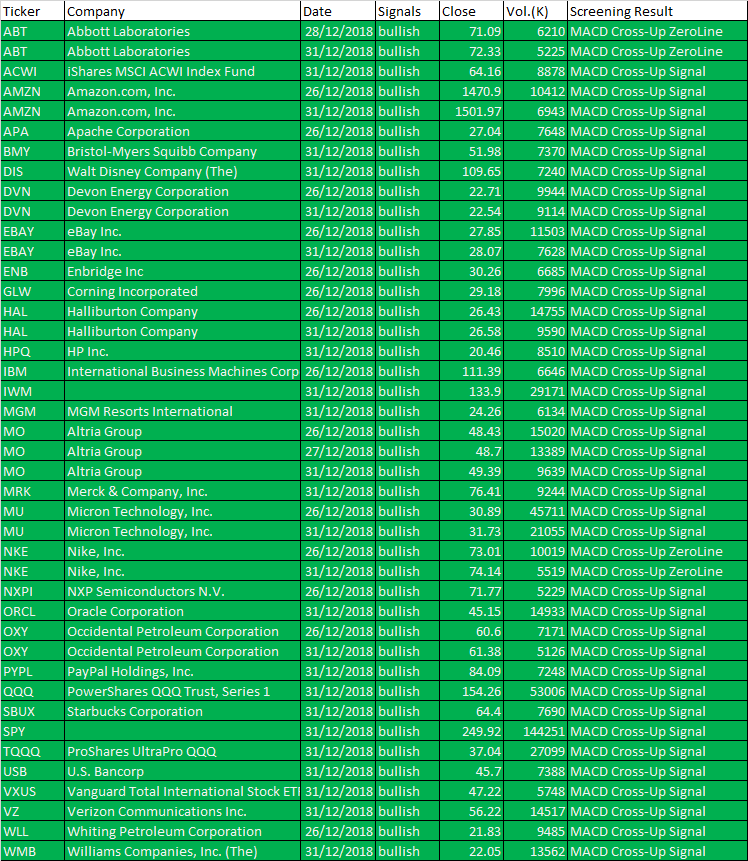Click volume 11503 cell

tap(535, 231)
